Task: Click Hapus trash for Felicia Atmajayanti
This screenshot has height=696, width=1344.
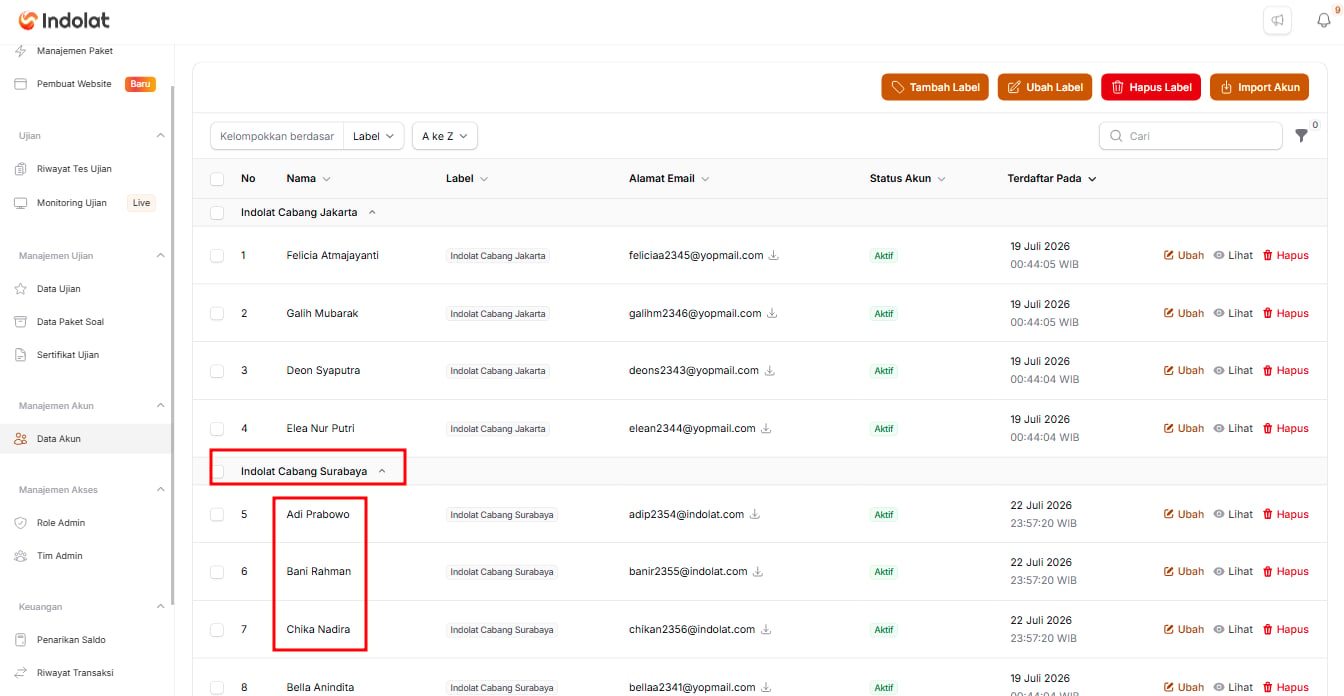Action: pyautogui.click(x=1285, y=255)
